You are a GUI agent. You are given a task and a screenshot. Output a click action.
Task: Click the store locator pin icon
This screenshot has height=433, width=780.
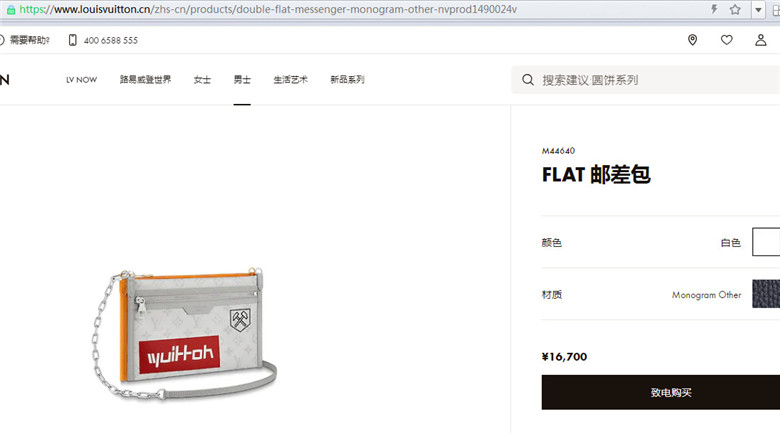(692, 40)
